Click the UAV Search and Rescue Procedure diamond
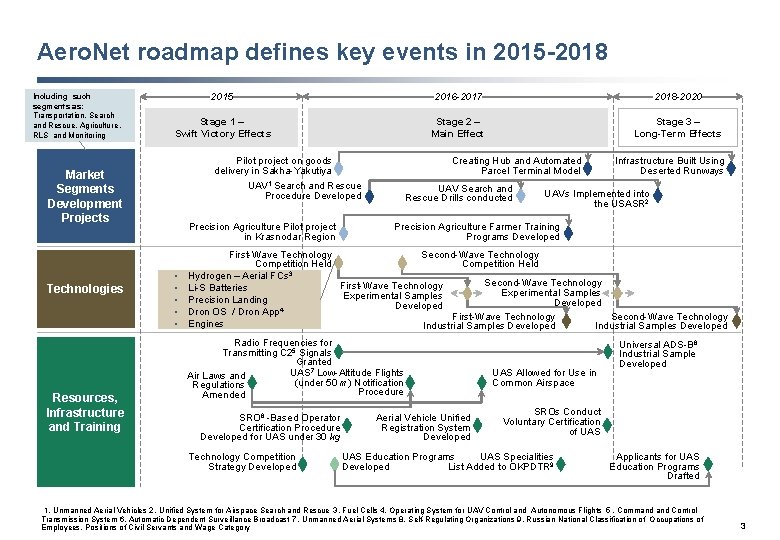 369,196
